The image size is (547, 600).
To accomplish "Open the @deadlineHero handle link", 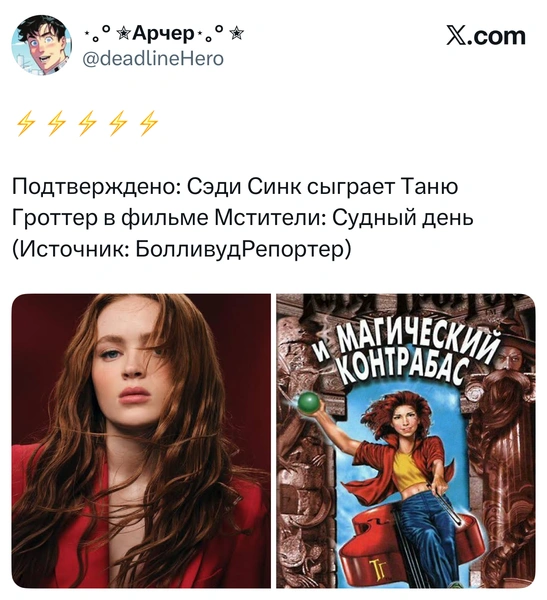I will tap(153, 59).
